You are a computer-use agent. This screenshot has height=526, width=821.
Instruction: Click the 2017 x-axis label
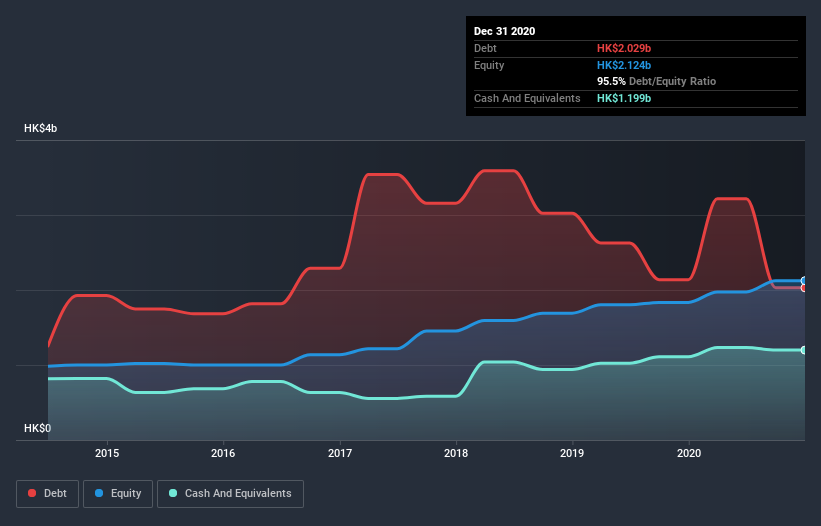(340, 453)
